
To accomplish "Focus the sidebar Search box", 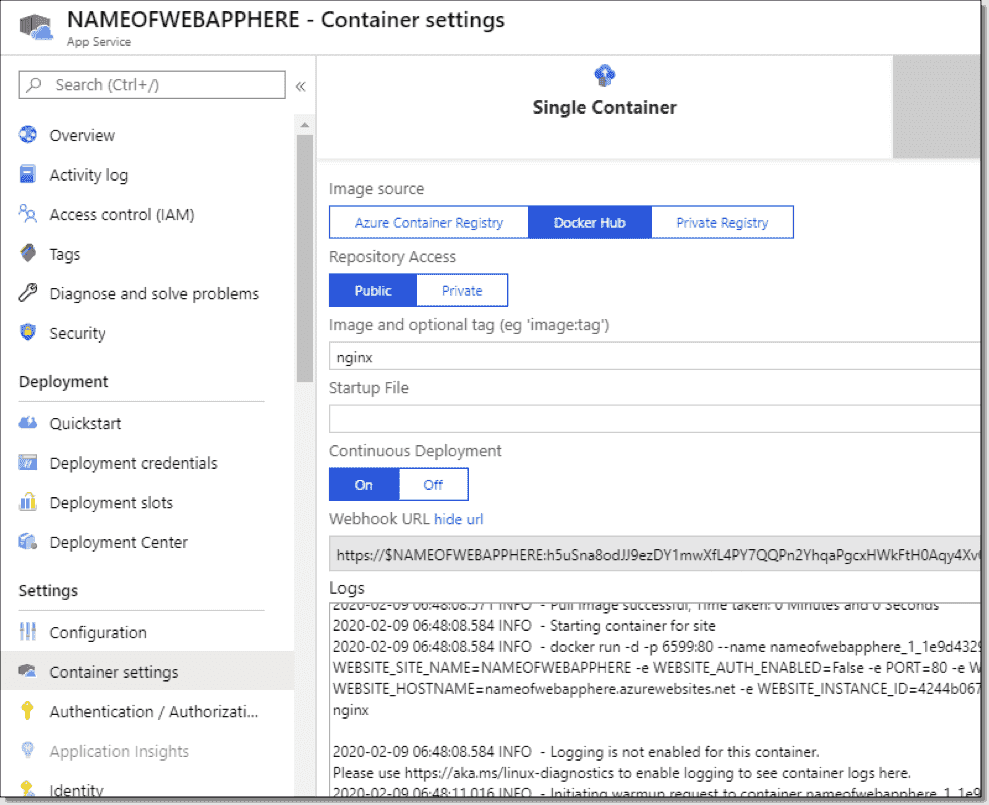I will click(152, 85).
